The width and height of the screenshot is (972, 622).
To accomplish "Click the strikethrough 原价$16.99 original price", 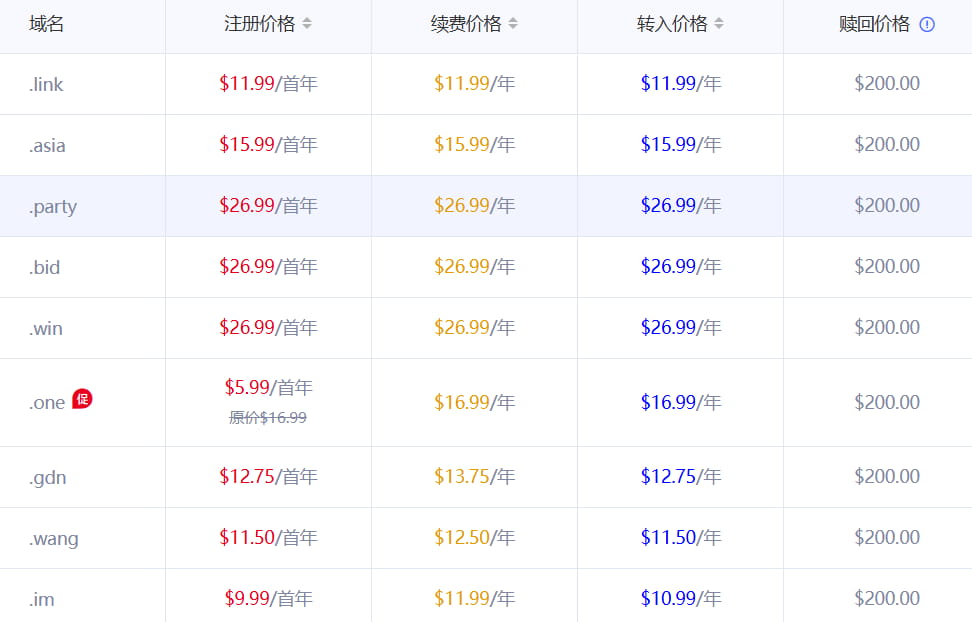I will [x=268, y=418].
